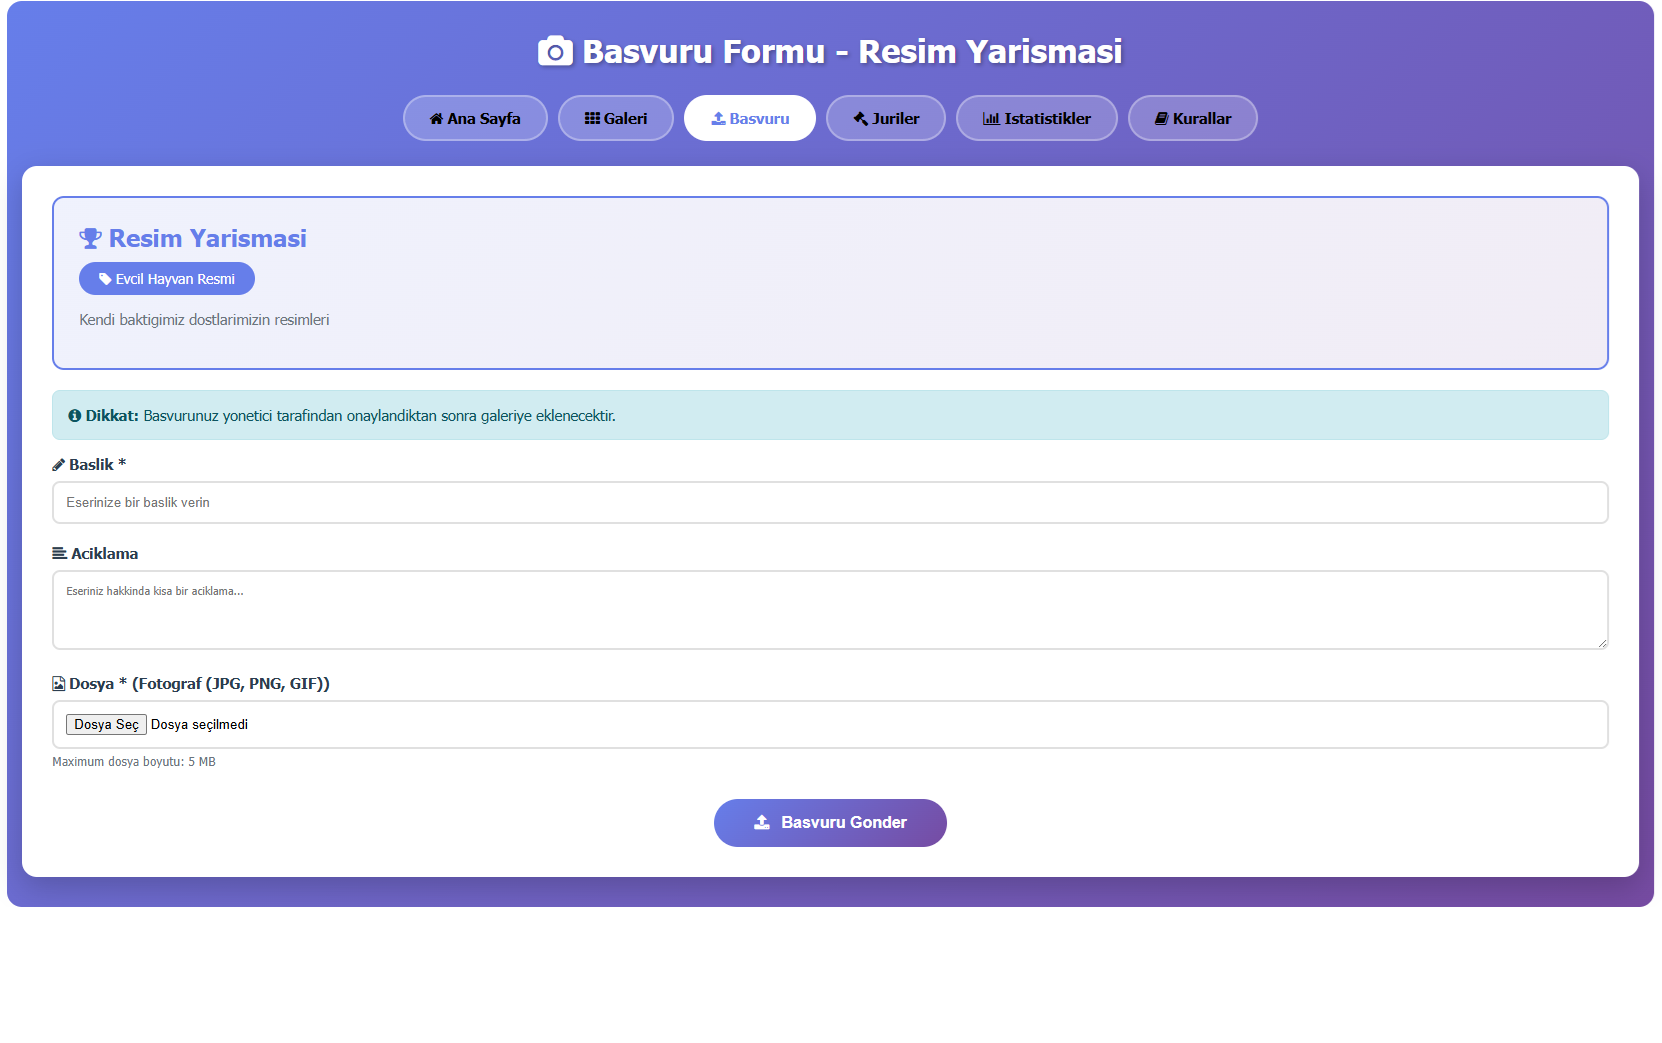
Task: Open the Istatistikler tab
Action: pyautogui.click(x=1037, y=118)
